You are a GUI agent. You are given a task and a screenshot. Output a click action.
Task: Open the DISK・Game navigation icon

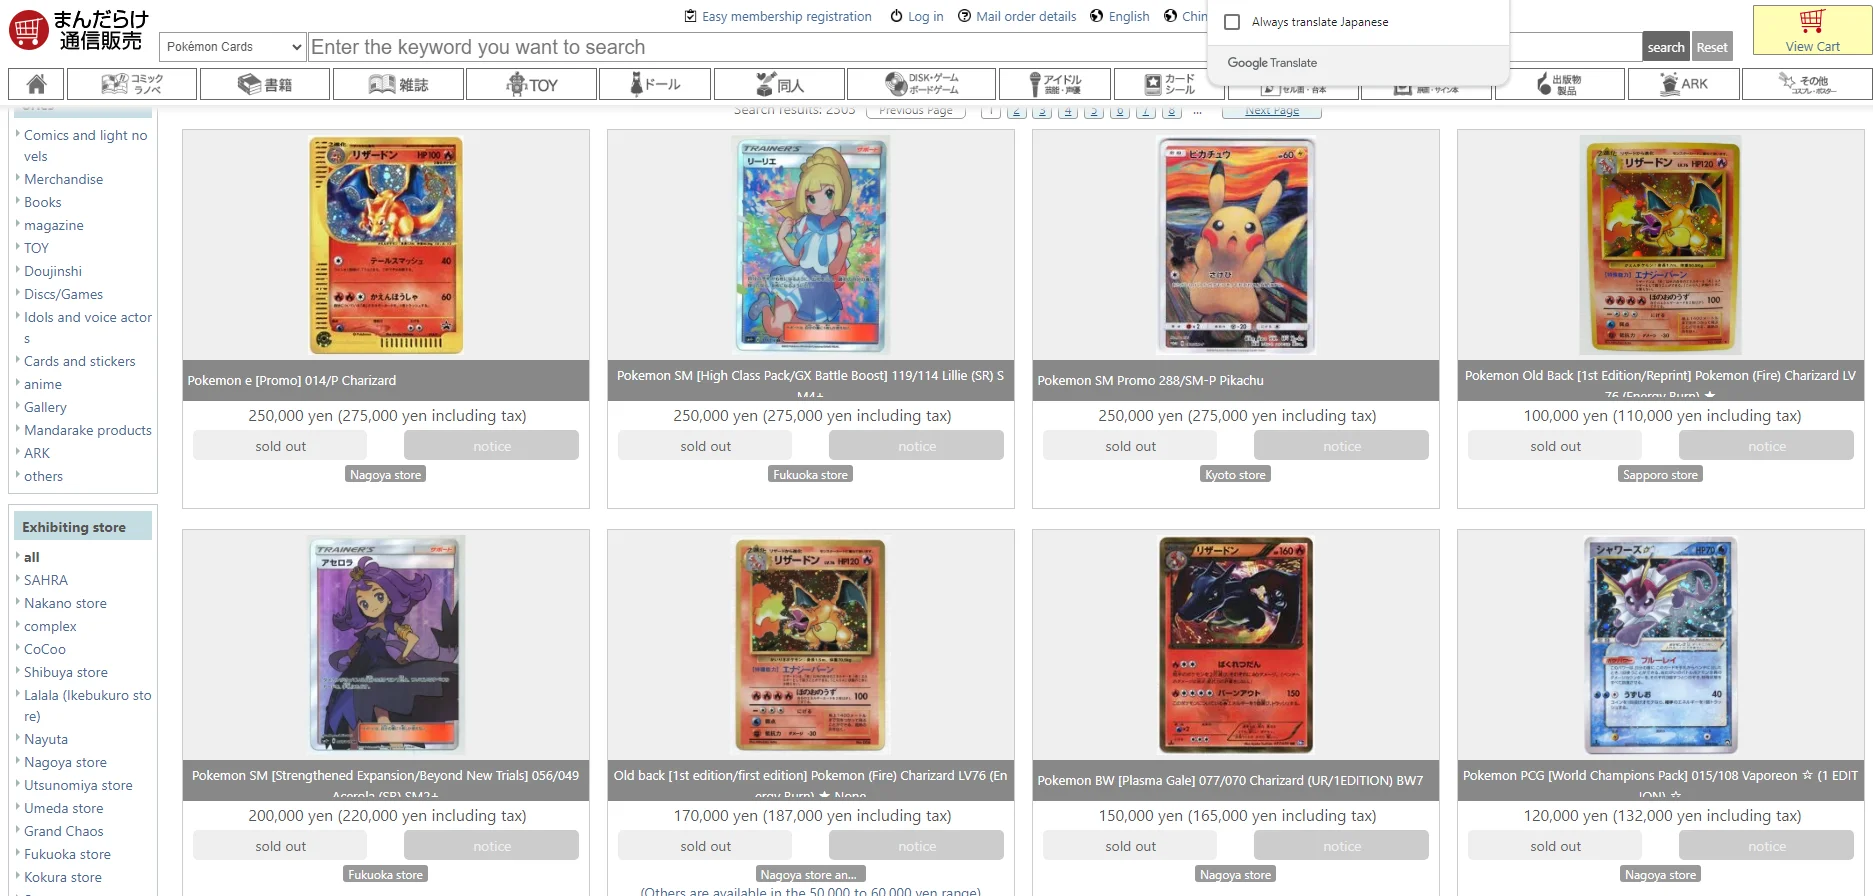(921, 84)
